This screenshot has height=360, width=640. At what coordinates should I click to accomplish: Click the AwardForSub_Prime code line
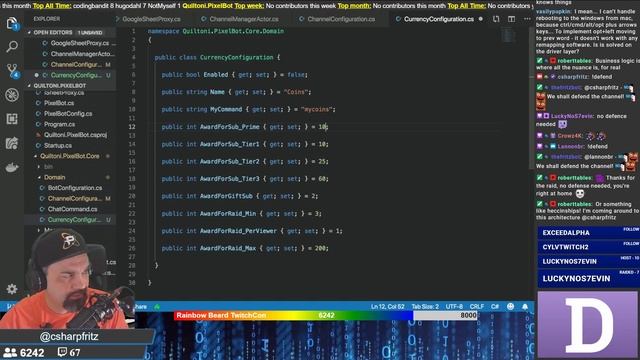coord(244,127)
